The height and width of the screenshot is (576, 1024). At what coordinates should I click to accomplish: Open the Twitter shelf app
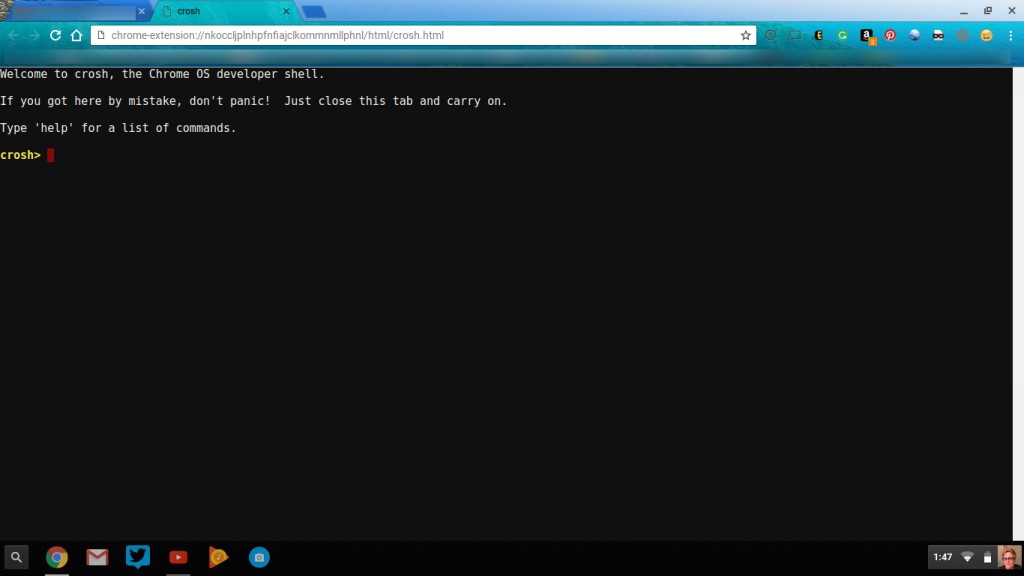138,556
